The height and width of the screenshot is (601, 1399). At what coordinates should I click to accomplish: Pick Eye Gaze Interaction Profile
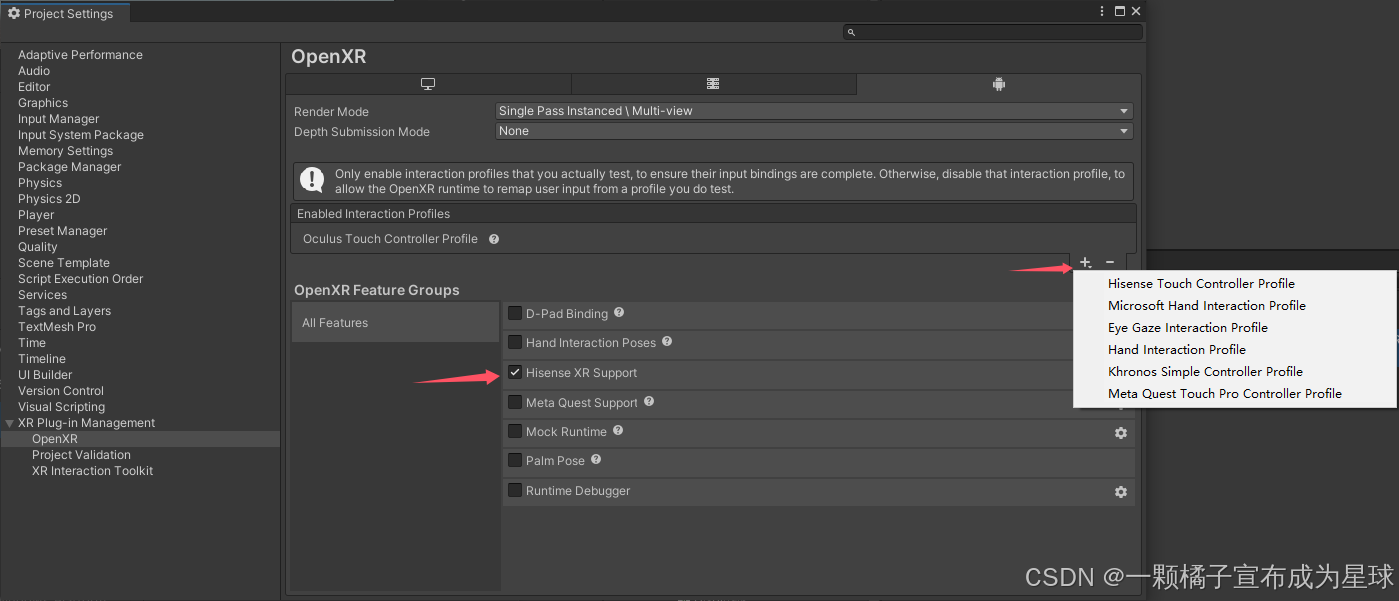click(x=1188, y=328)
